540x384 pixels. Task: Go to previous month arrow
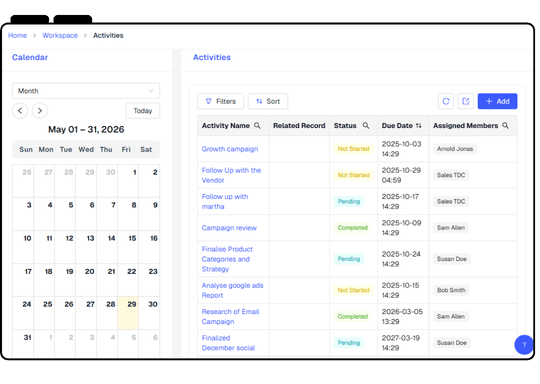pyautogui.click(x=20, y=111)
